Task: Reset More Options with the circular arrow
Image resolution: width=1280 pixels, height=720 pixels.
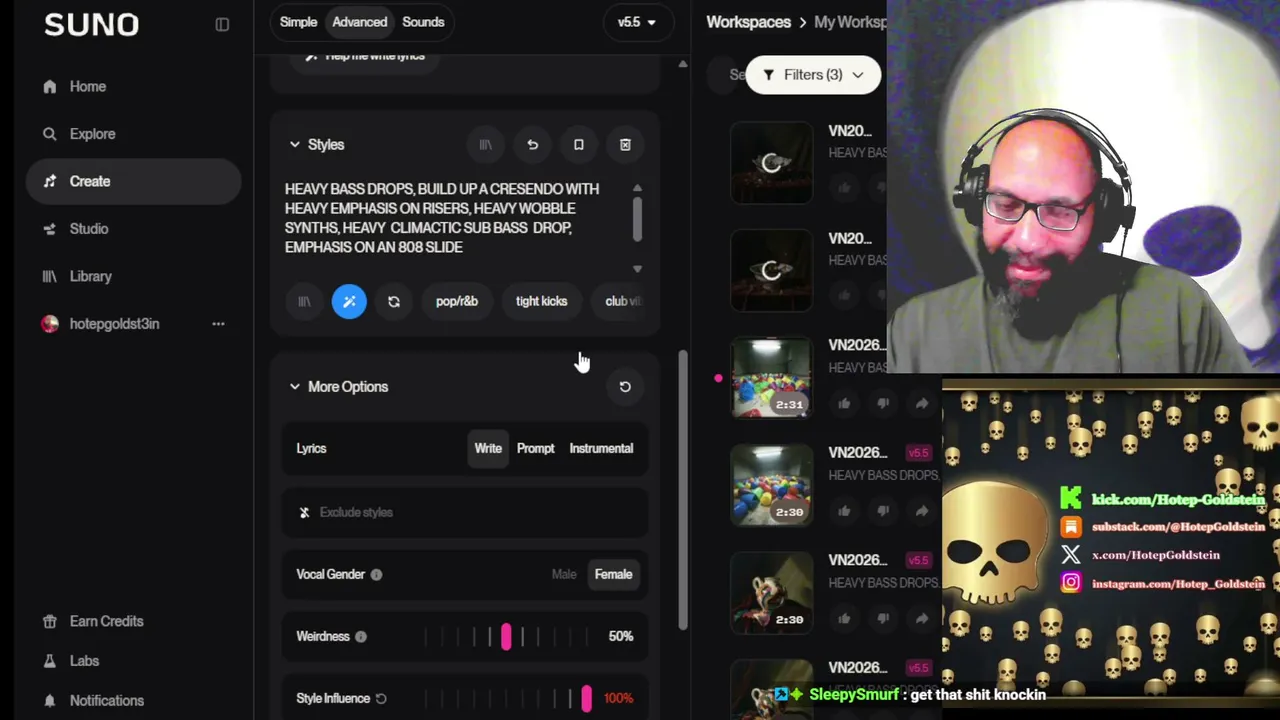Action: (625, 387)
